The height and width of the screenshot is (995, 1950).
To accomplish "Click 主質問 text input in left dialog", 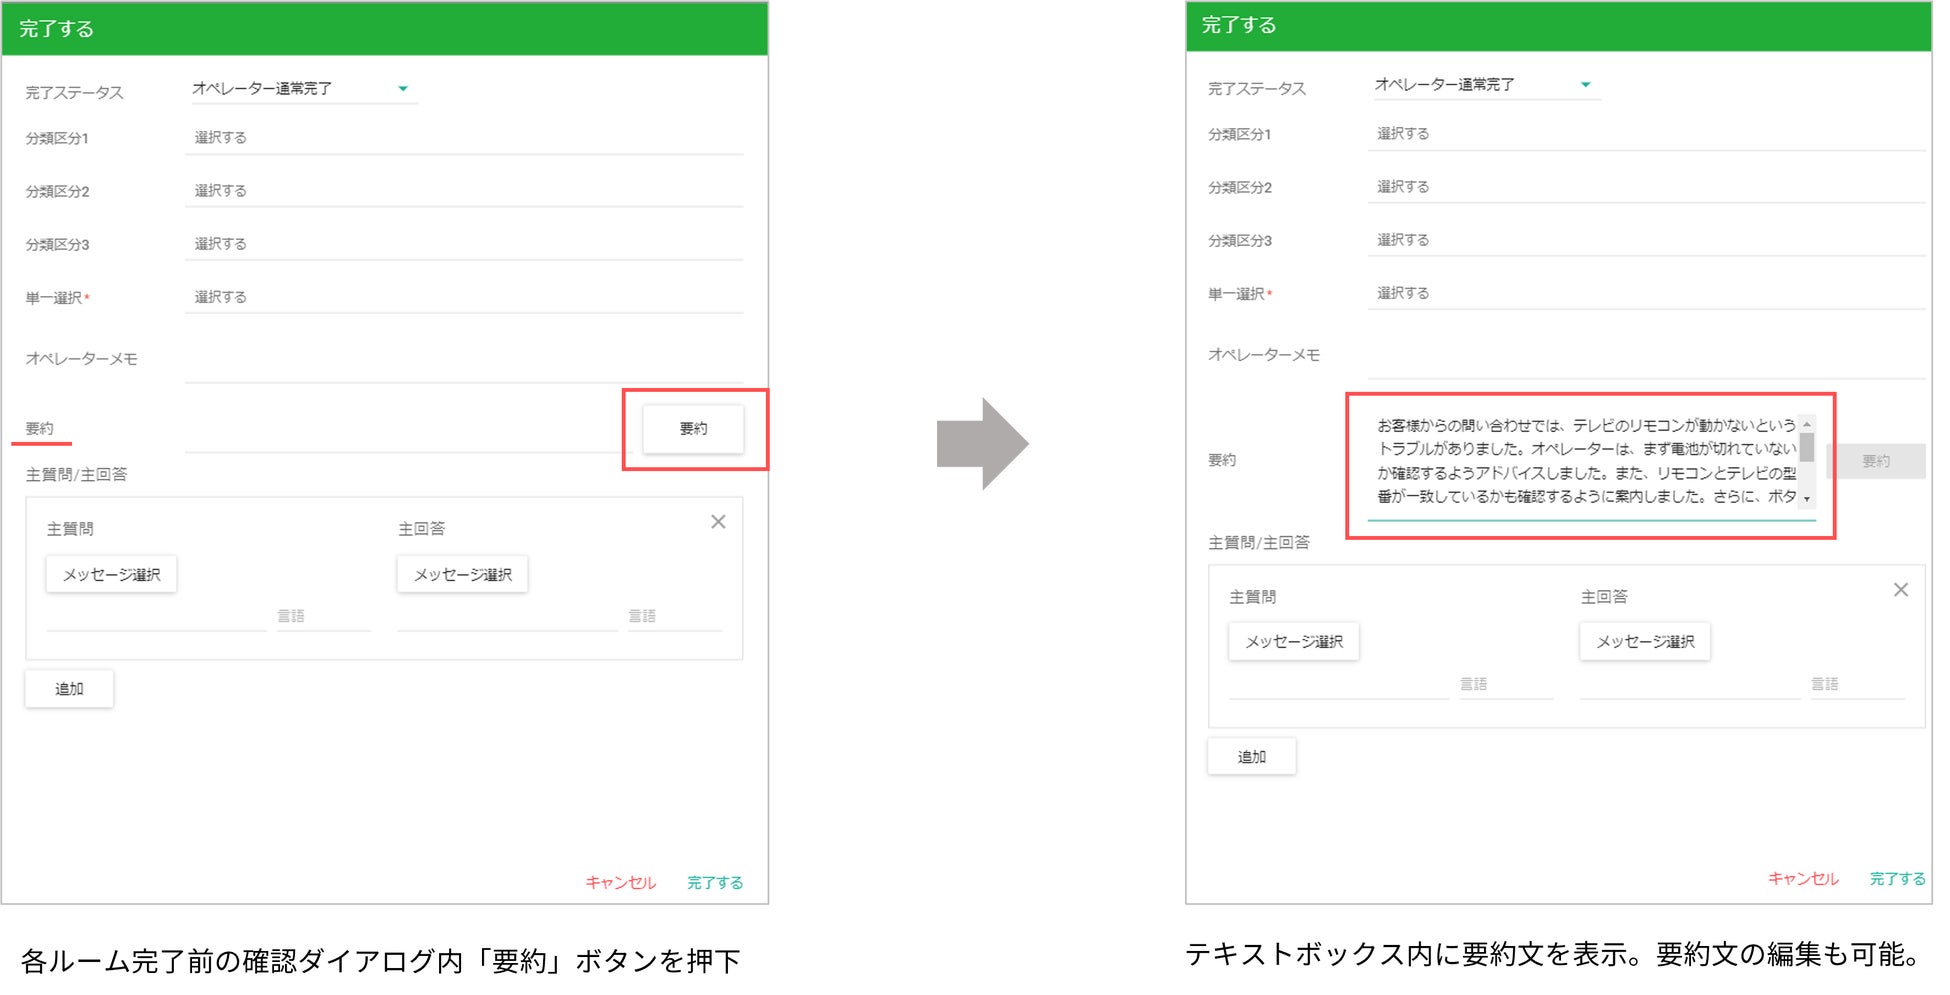I will tap(156, 617).
